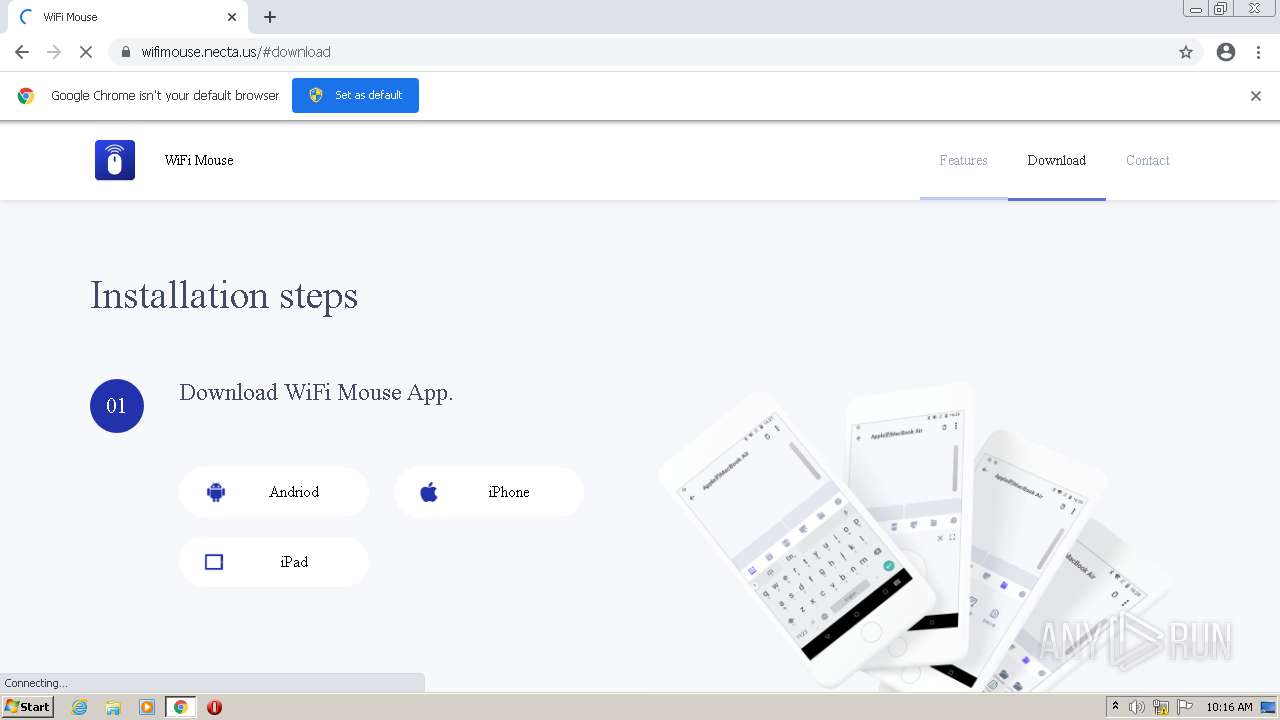The width and height of the screenshot is (1280, 720).
Task: Open Internet Explorer from taskbar
Action: pyautogui.click(x=79, y=707)
